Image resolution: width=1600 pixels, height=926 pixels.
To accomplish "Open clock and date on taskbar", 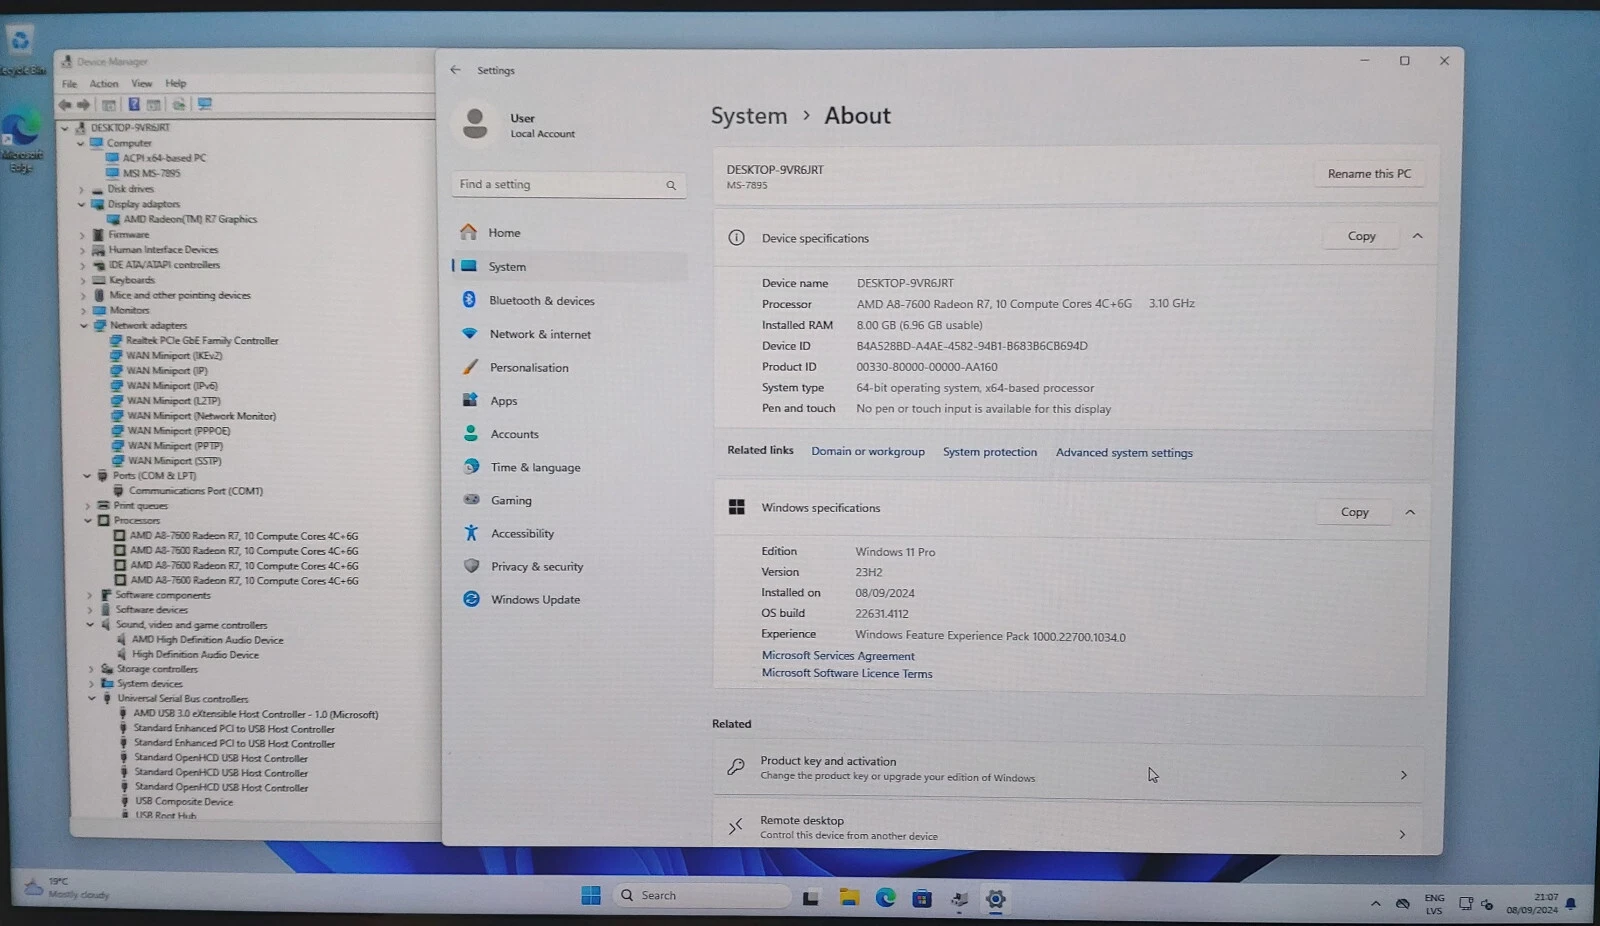I will (x=1532, y=904).
